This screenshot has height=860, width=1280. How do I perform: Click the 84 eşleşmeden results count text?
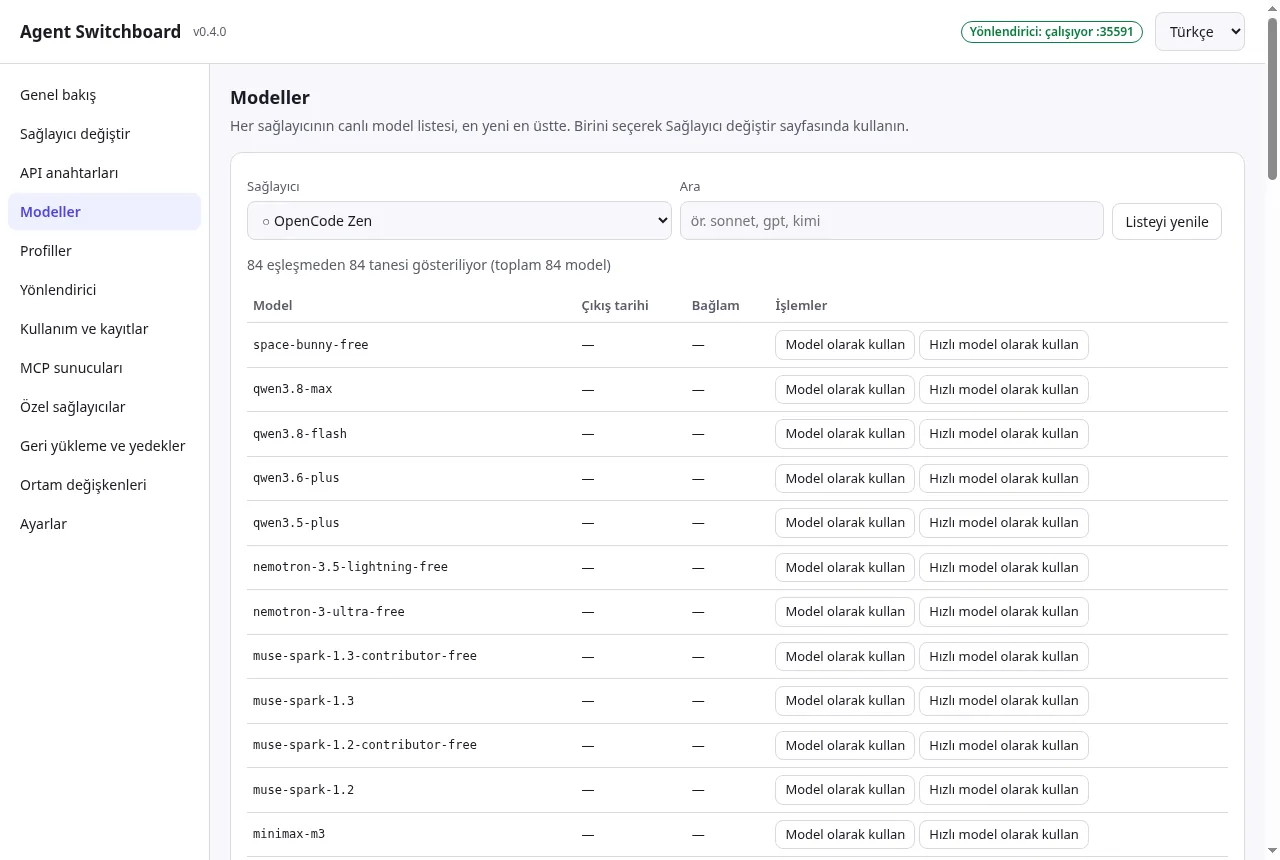click(429, 265)
